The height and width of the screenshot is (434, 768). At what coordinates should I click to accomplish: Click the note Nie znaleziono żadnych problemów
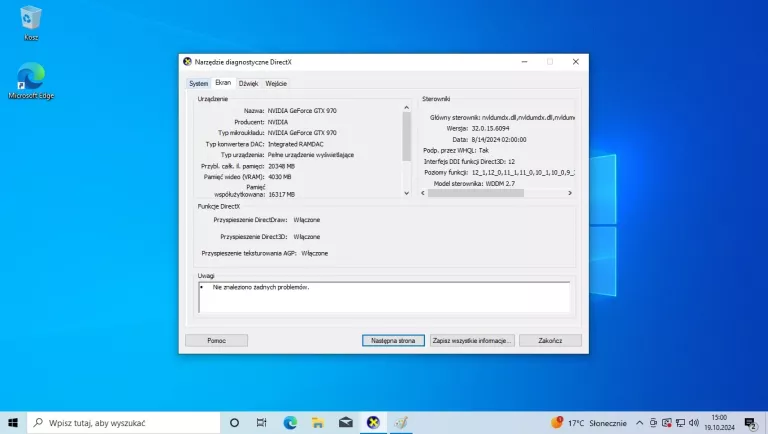click(261, 287)
